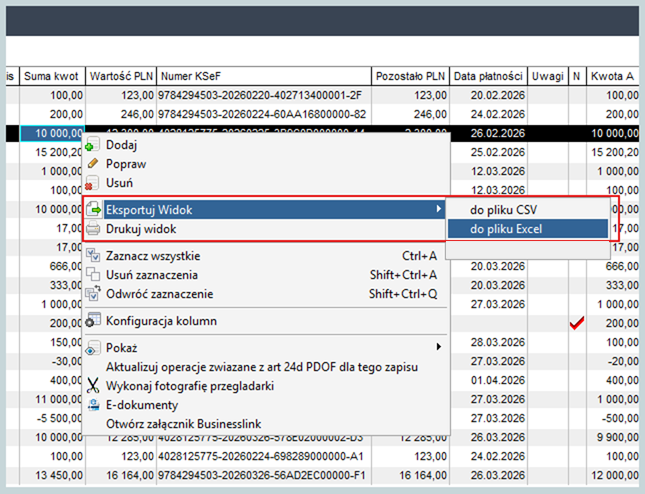645x494 pixels.
Task: Click the Odwróć zaznaczenie icon
Action: click(93, 294)
